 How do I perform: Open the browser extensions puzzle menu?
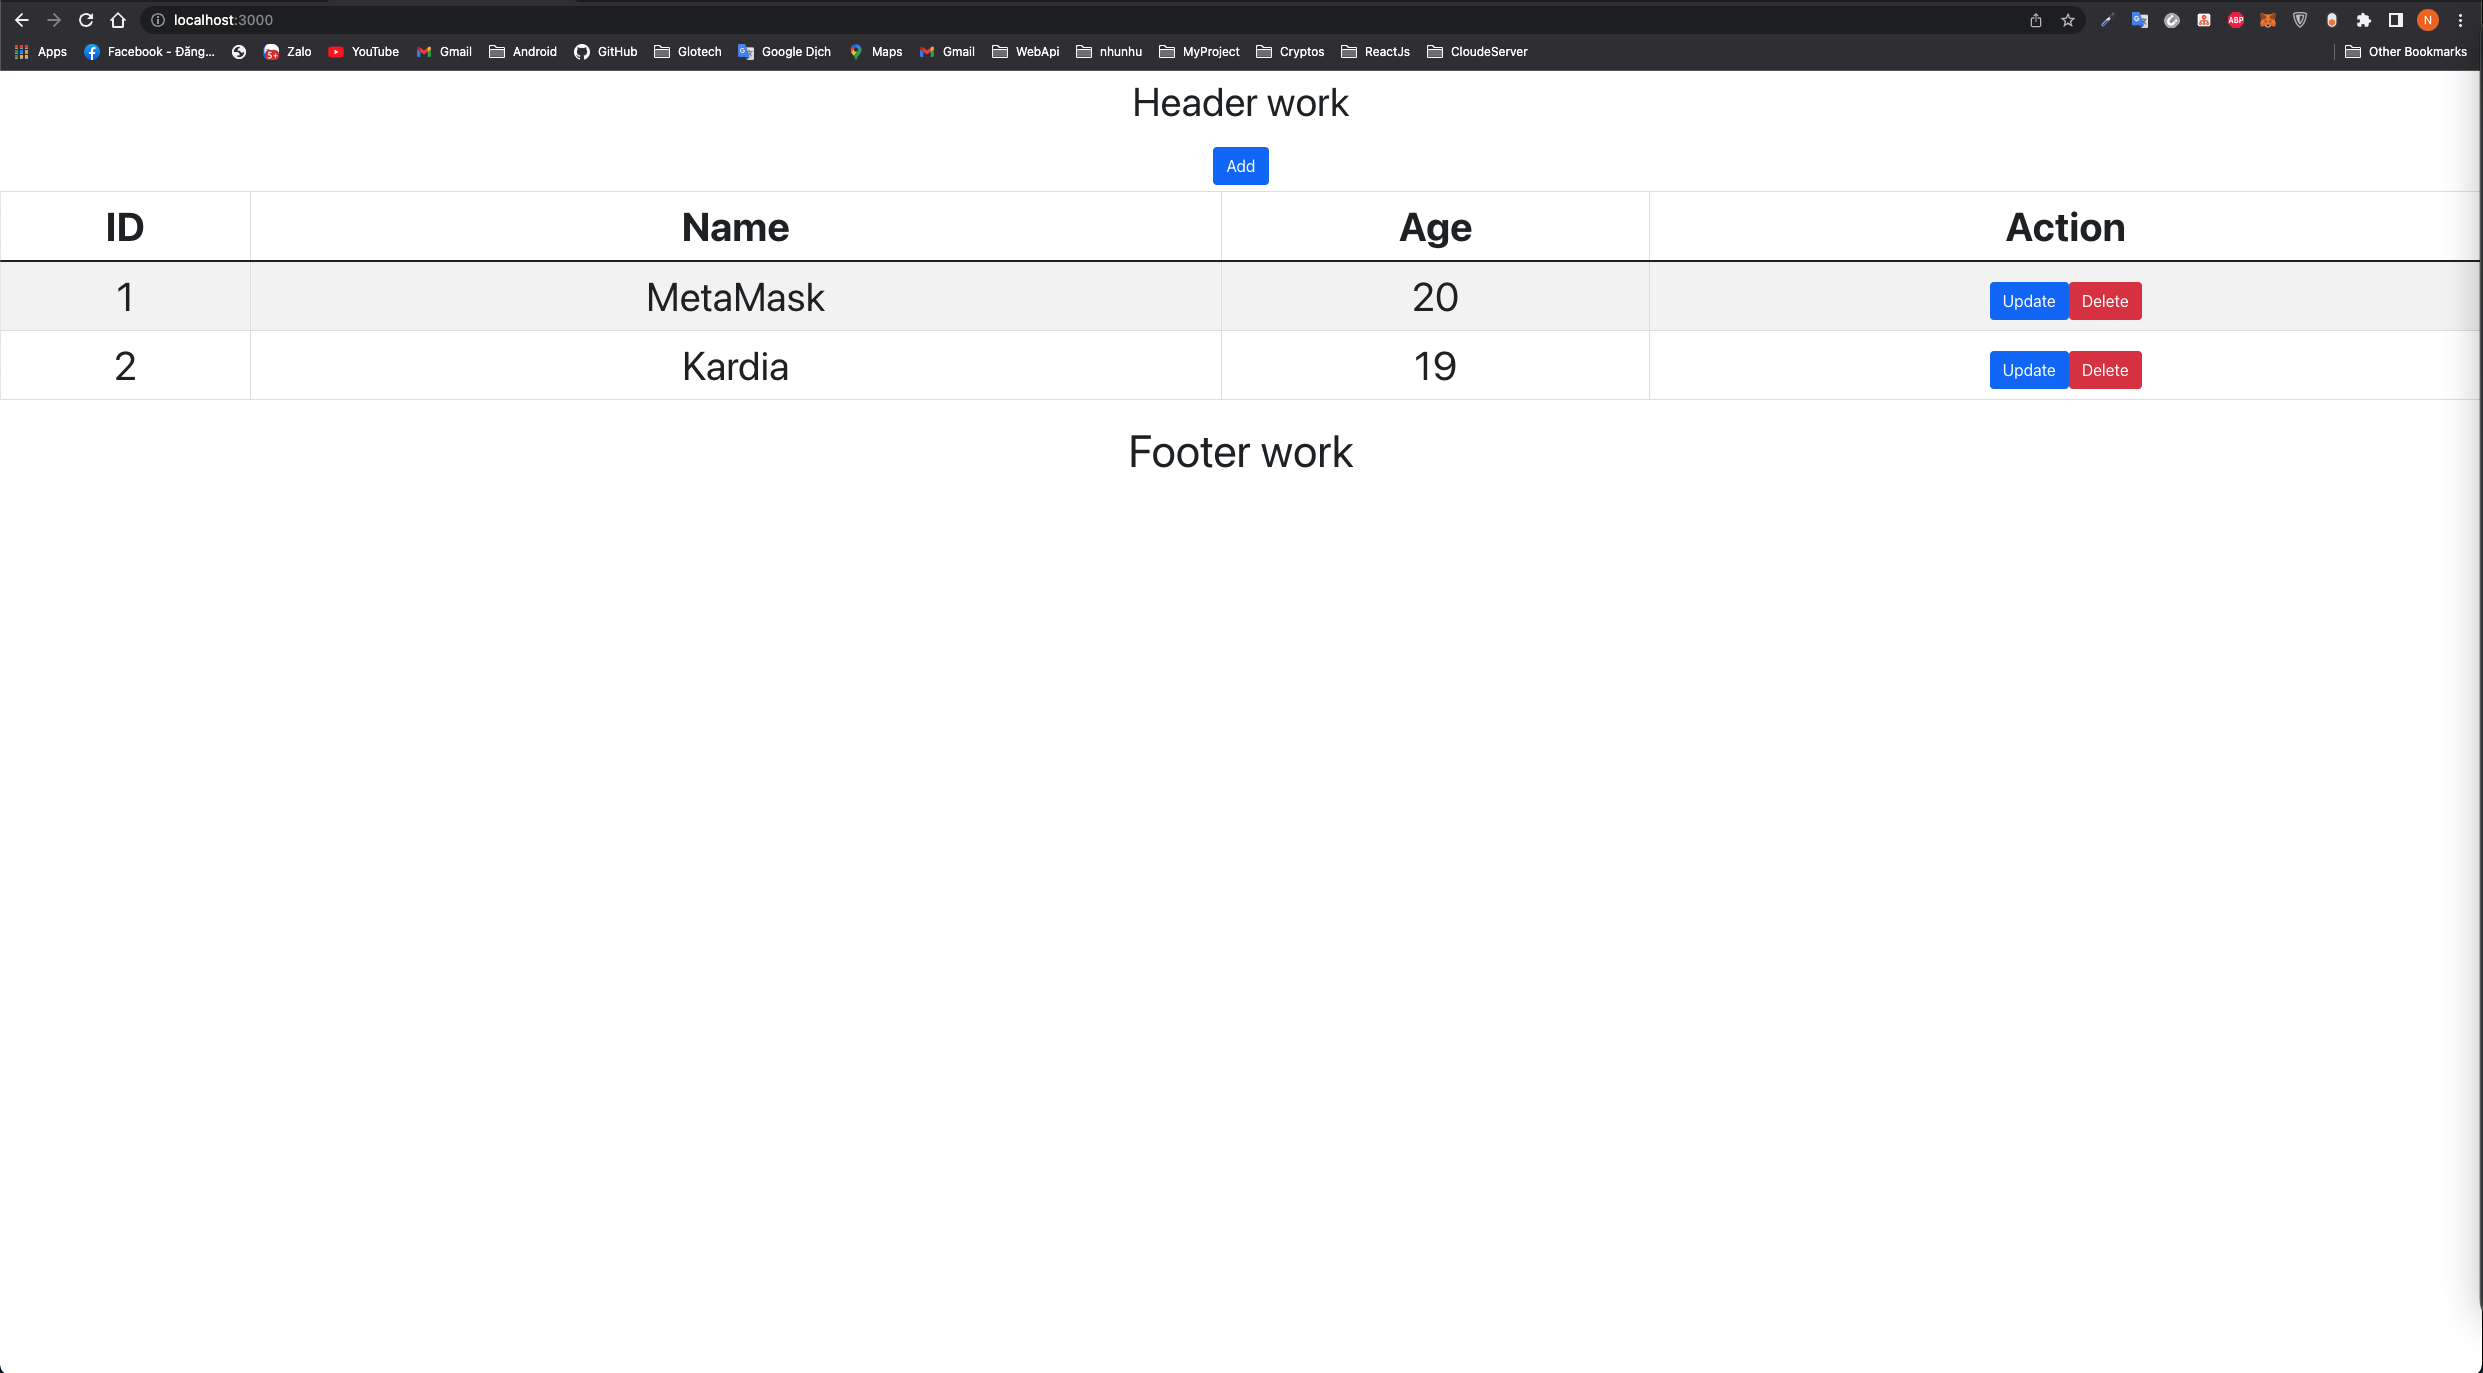(x=2365, y=20)
